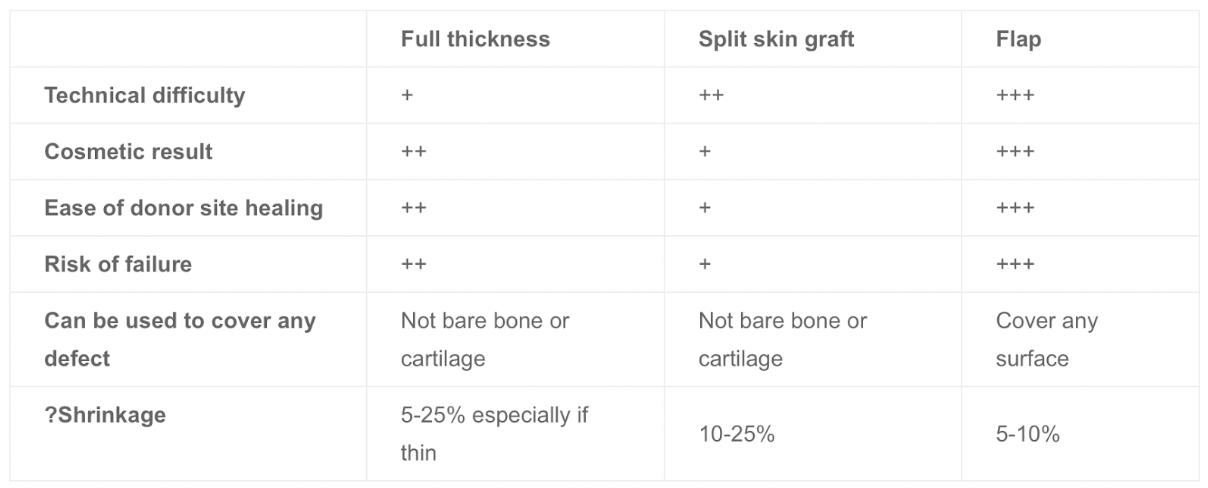Screen dimensions: 1208x488
Task: Click the 'Can be used to cover any defect' label
Action: [180, 339]
